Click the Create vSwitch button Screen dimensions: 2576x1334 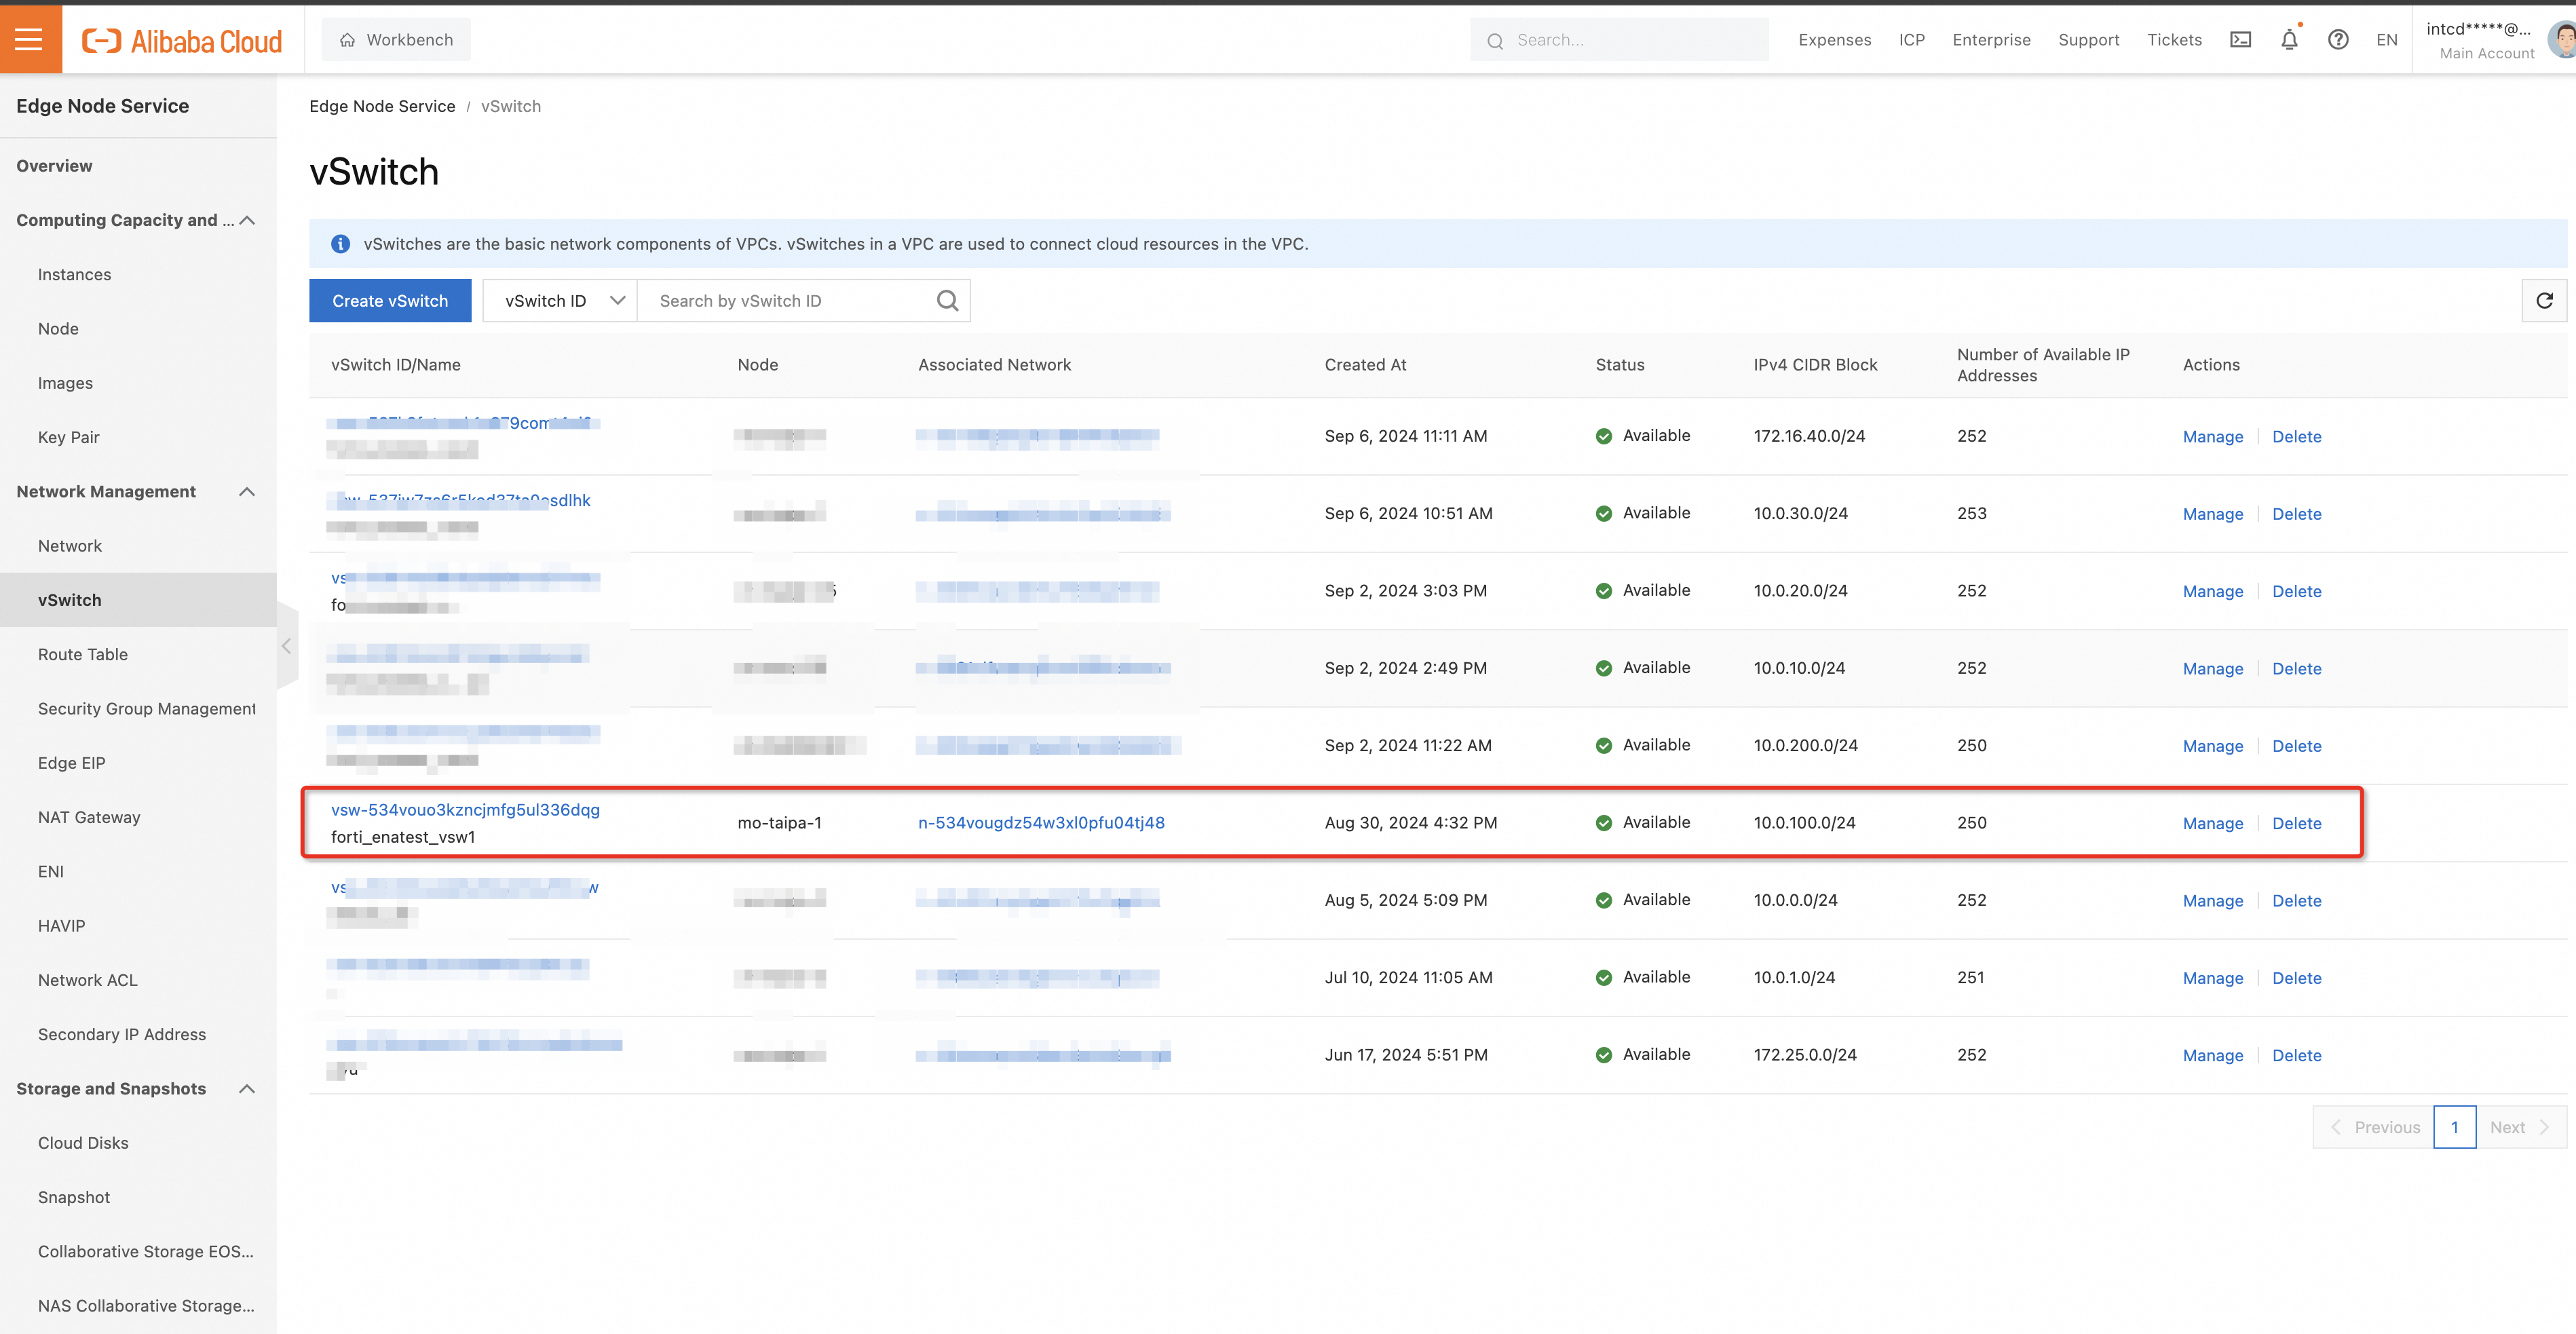390,301
